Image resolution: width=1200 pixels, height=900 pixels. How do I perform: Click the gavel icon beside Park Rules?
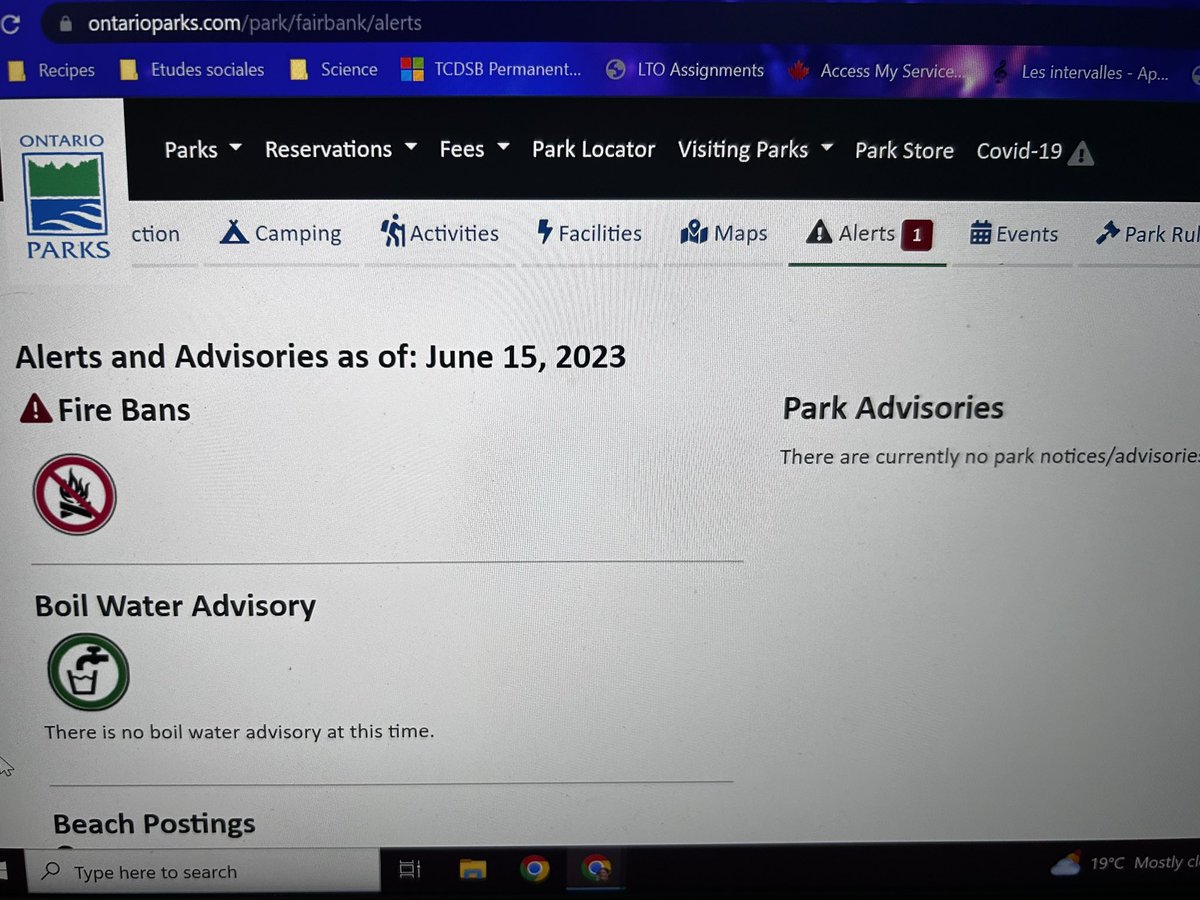coord(1107,234)
